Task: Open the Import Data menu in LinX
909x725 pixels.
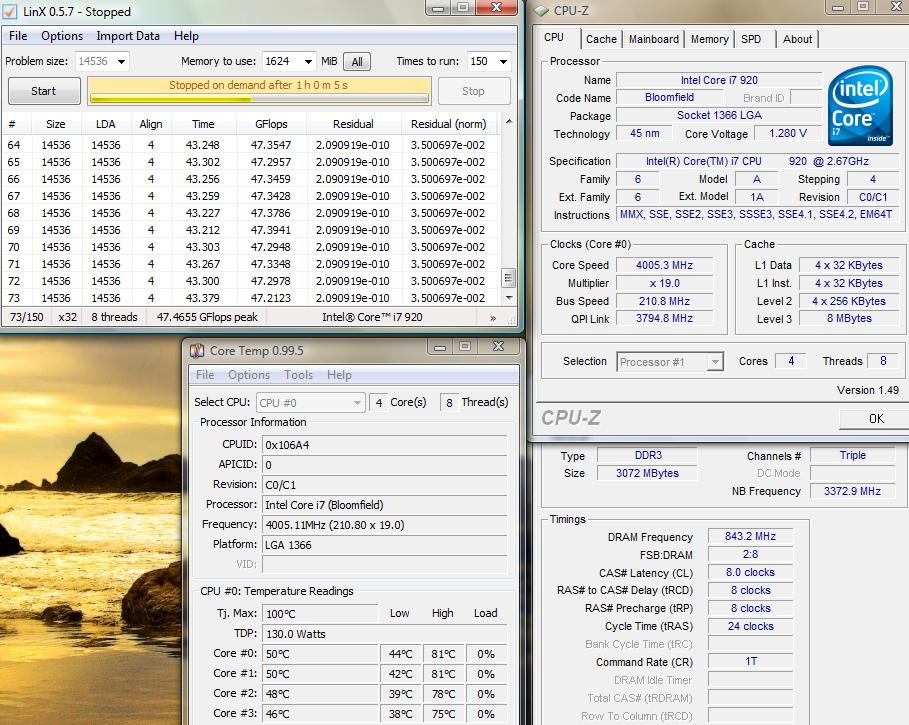Action: tap(127, 36)
